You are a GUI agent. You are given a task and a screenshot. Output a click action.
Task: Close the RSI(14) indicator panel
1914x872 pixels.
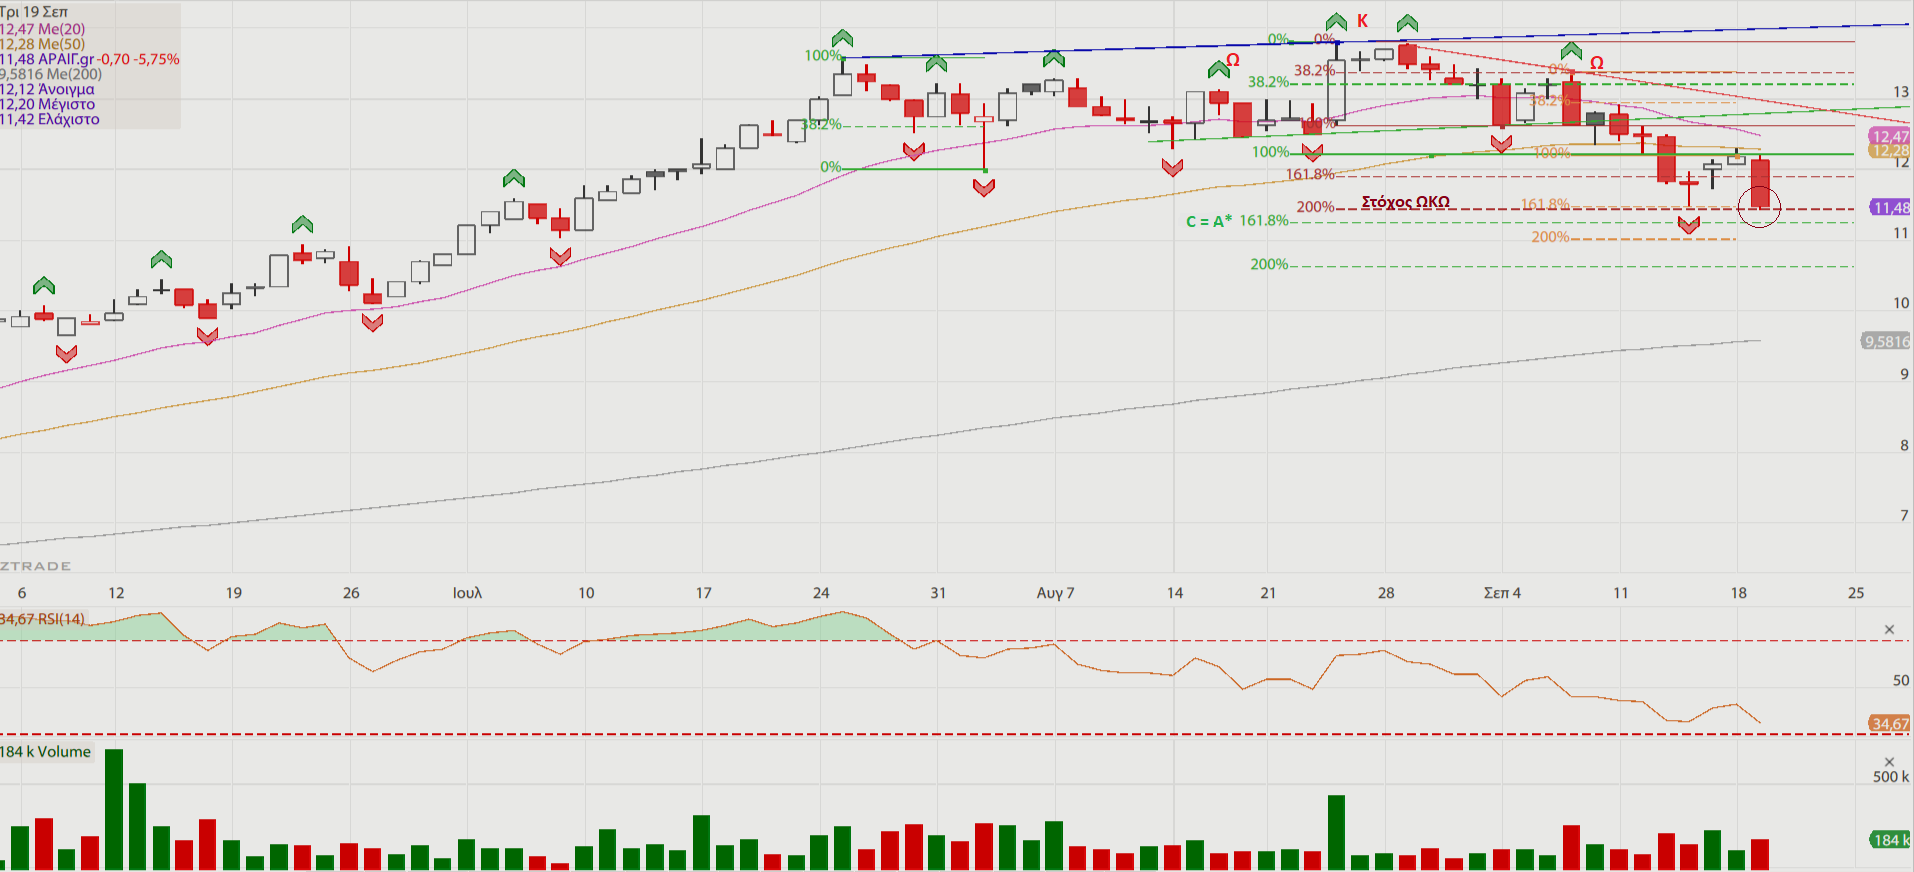[x=1889, y=630]
